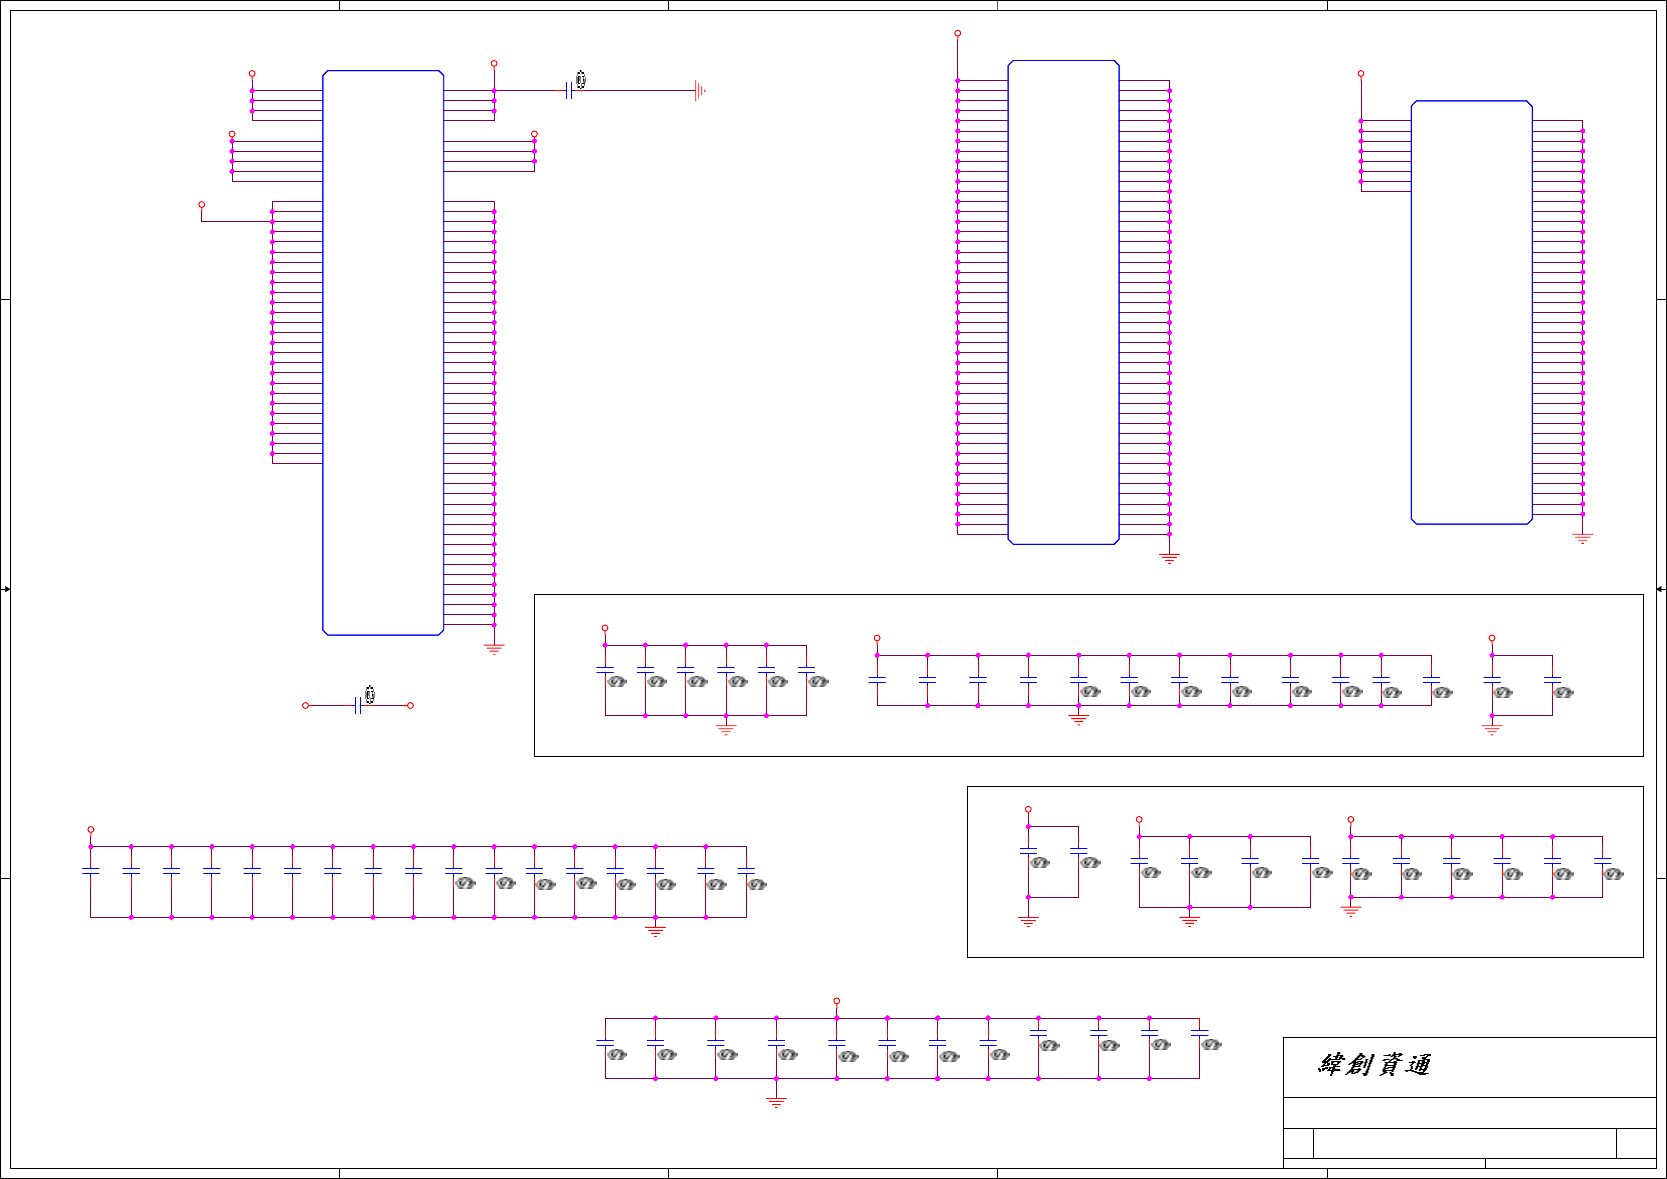Click ground of the six-capacitor bank in upper box

click(x=726, y=729)
